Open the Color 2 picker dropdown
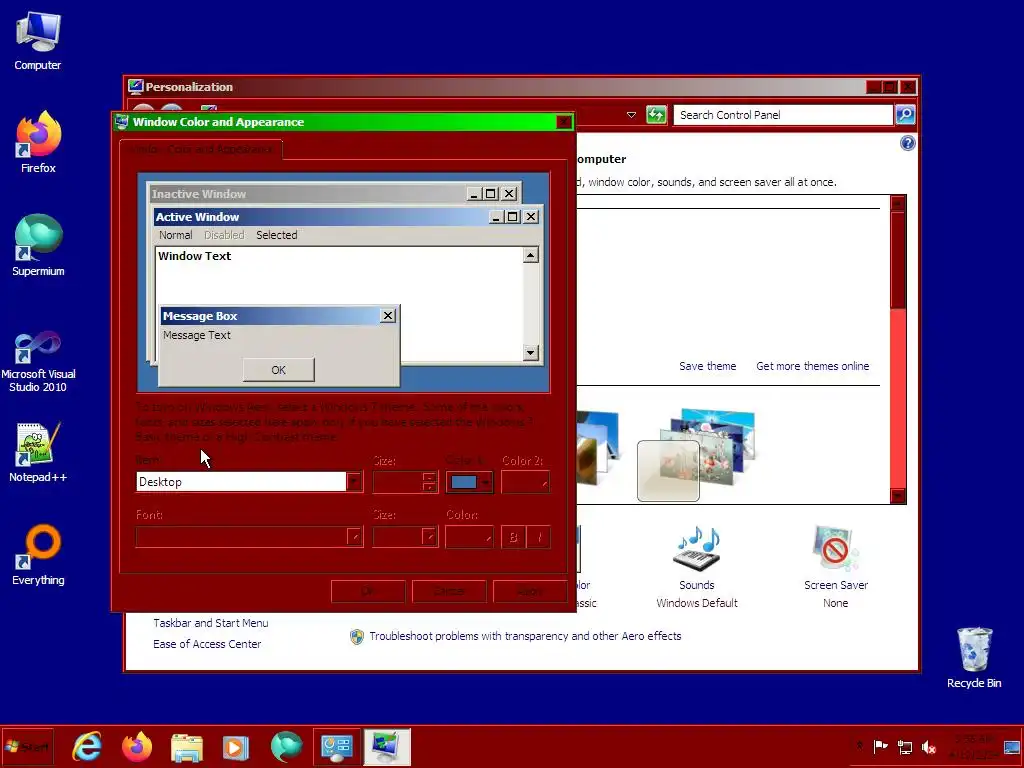 525,482
